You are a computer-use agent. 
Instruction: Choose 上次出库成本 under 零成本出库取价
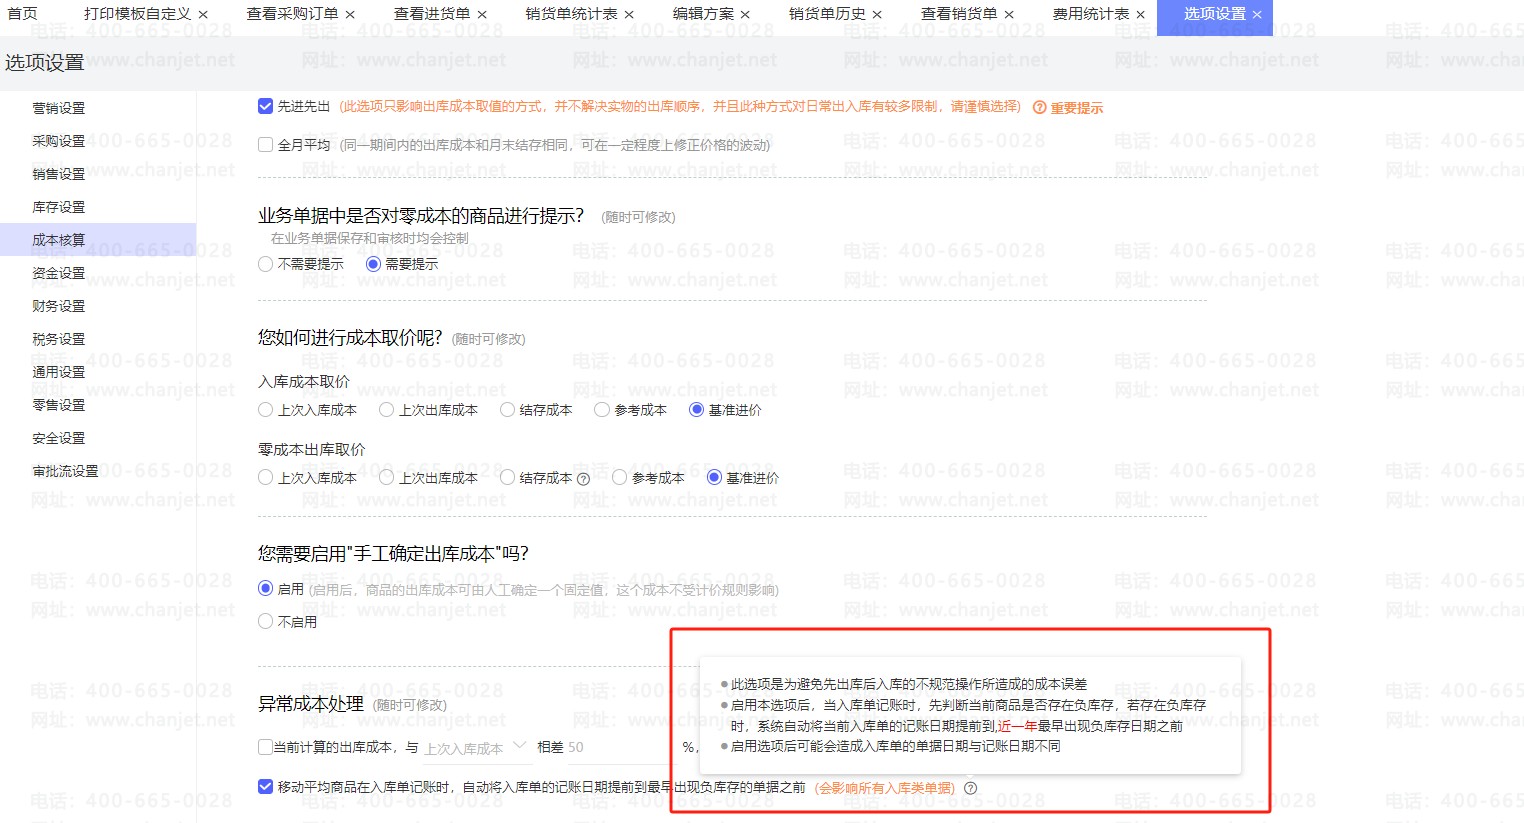(386, 478)
